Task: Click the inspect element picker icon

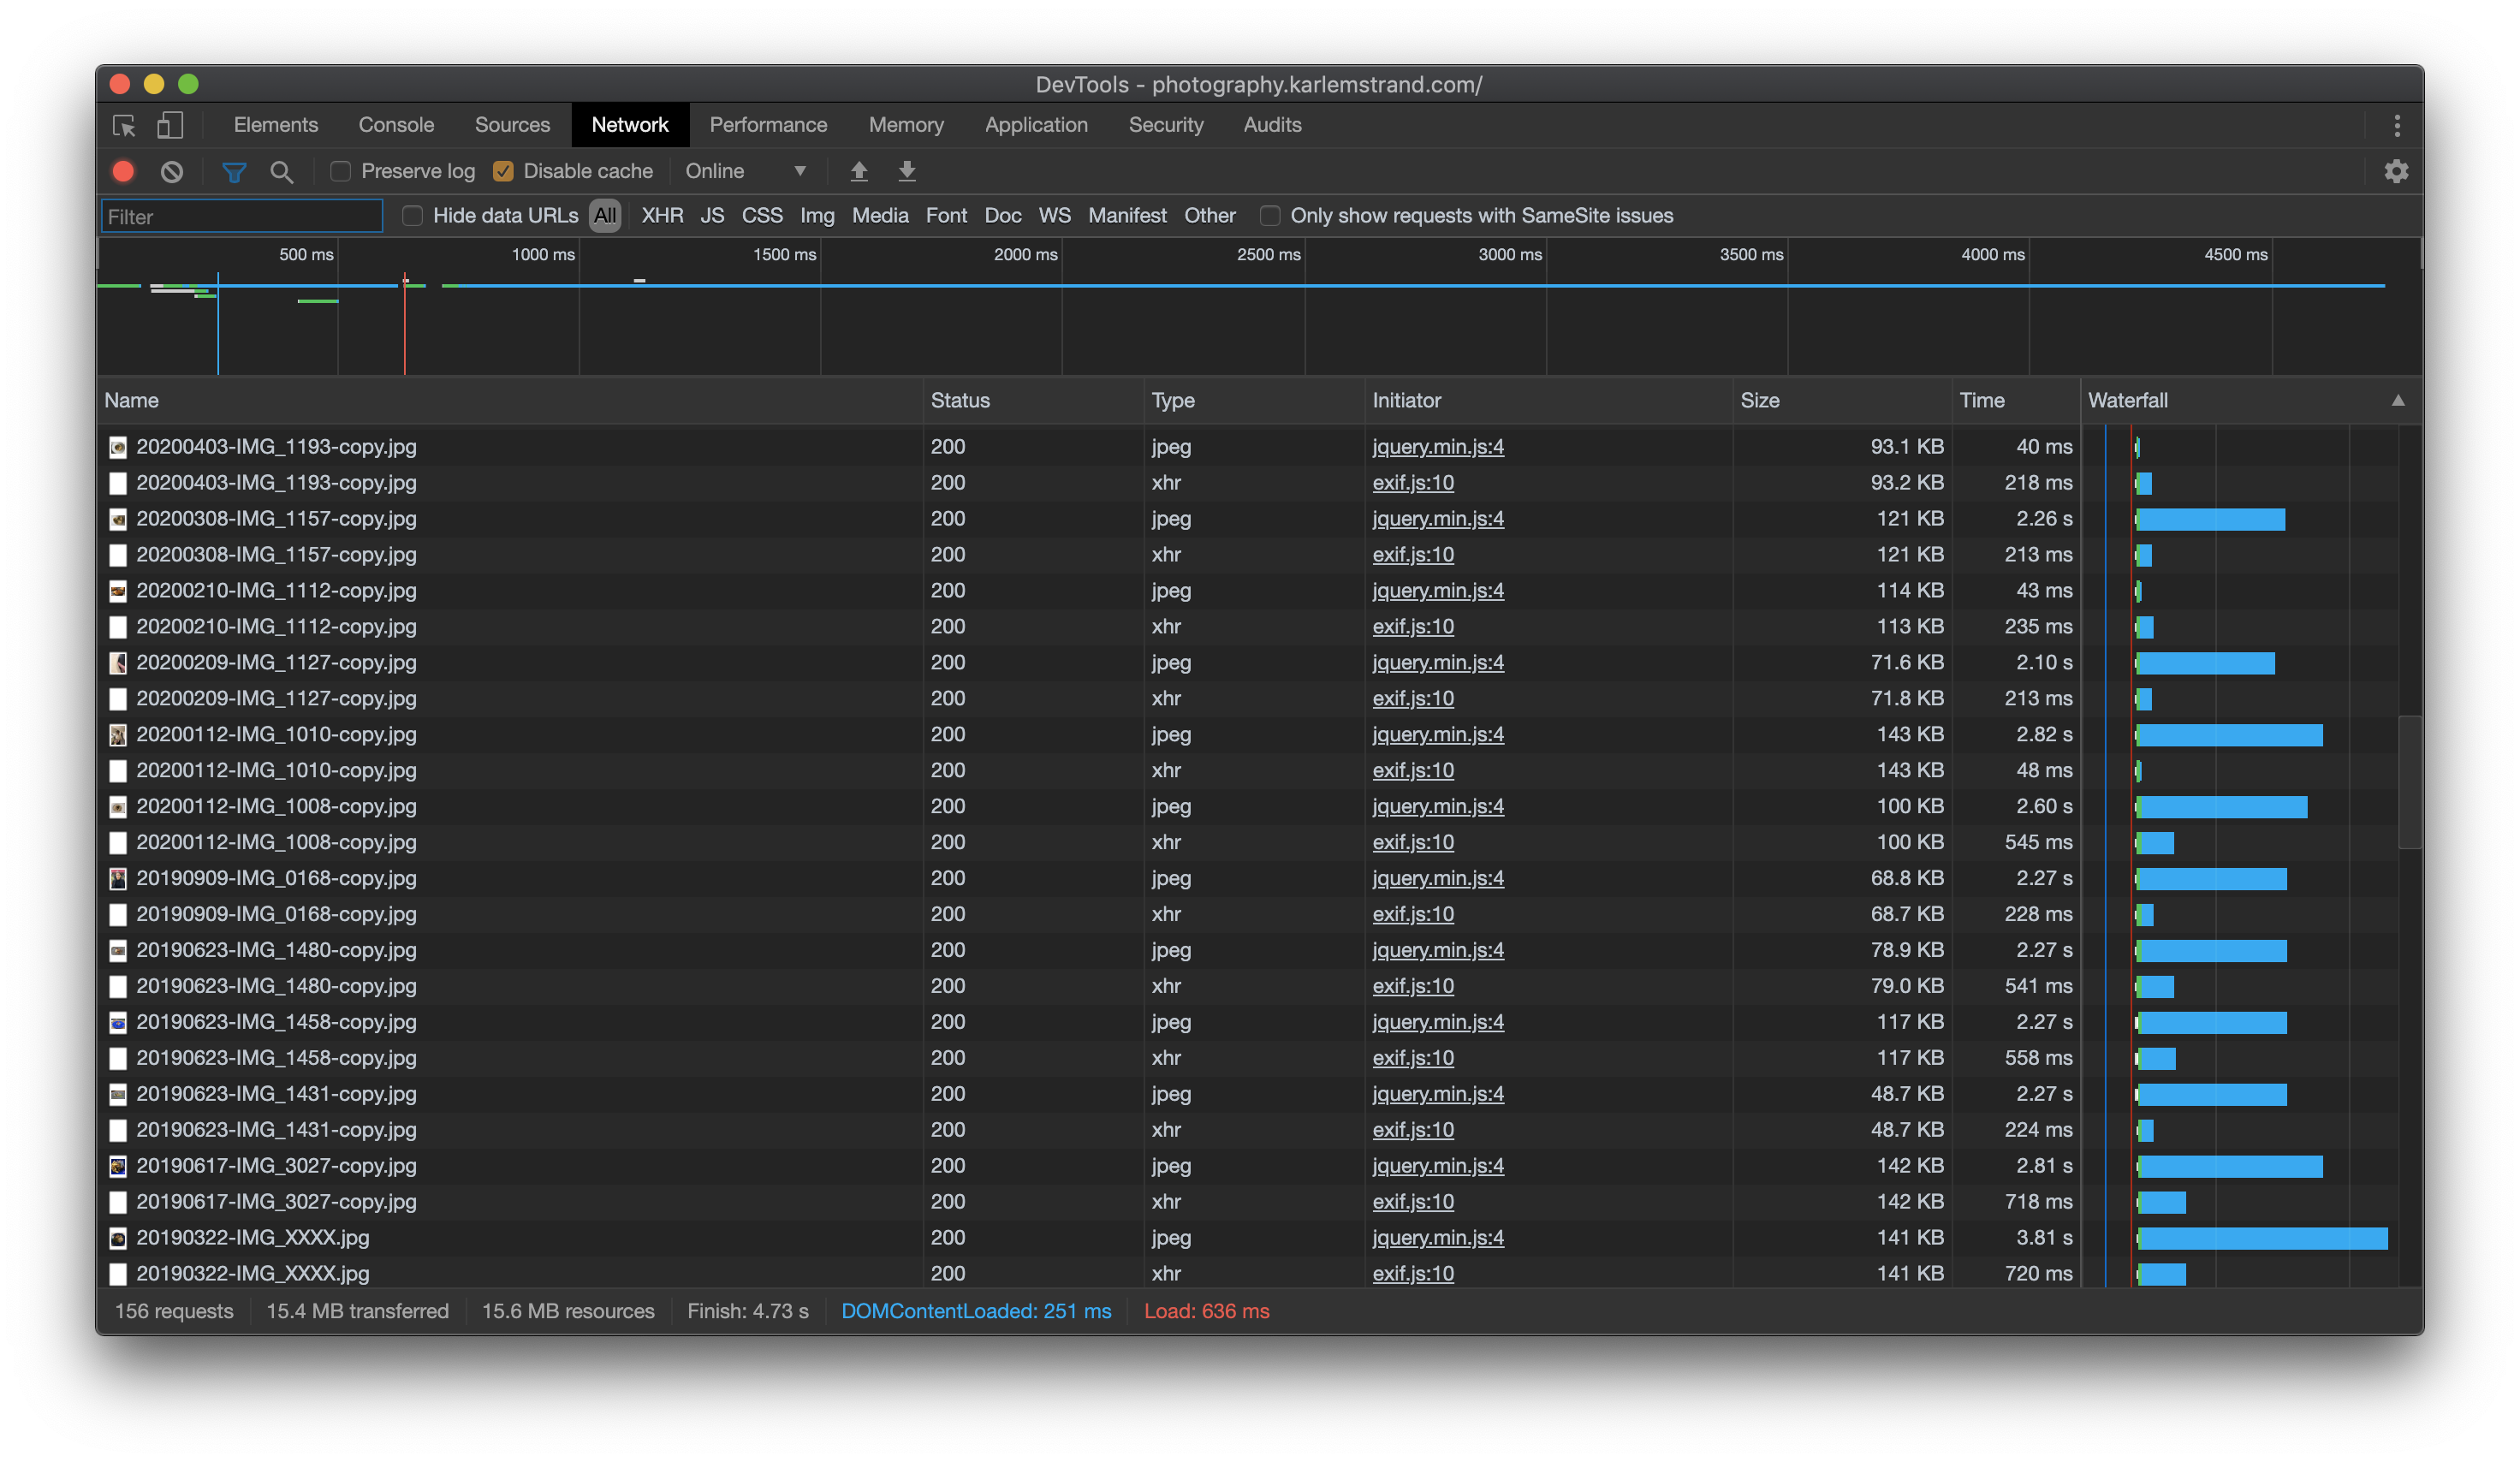Action: pyautogui.click(x=124, y=125)
